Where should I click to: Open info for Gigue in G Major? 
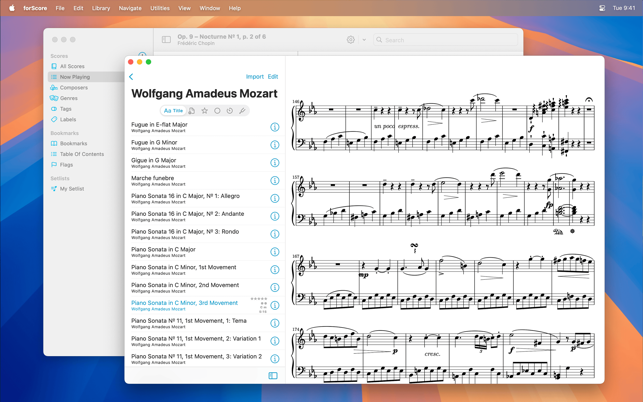275,163
